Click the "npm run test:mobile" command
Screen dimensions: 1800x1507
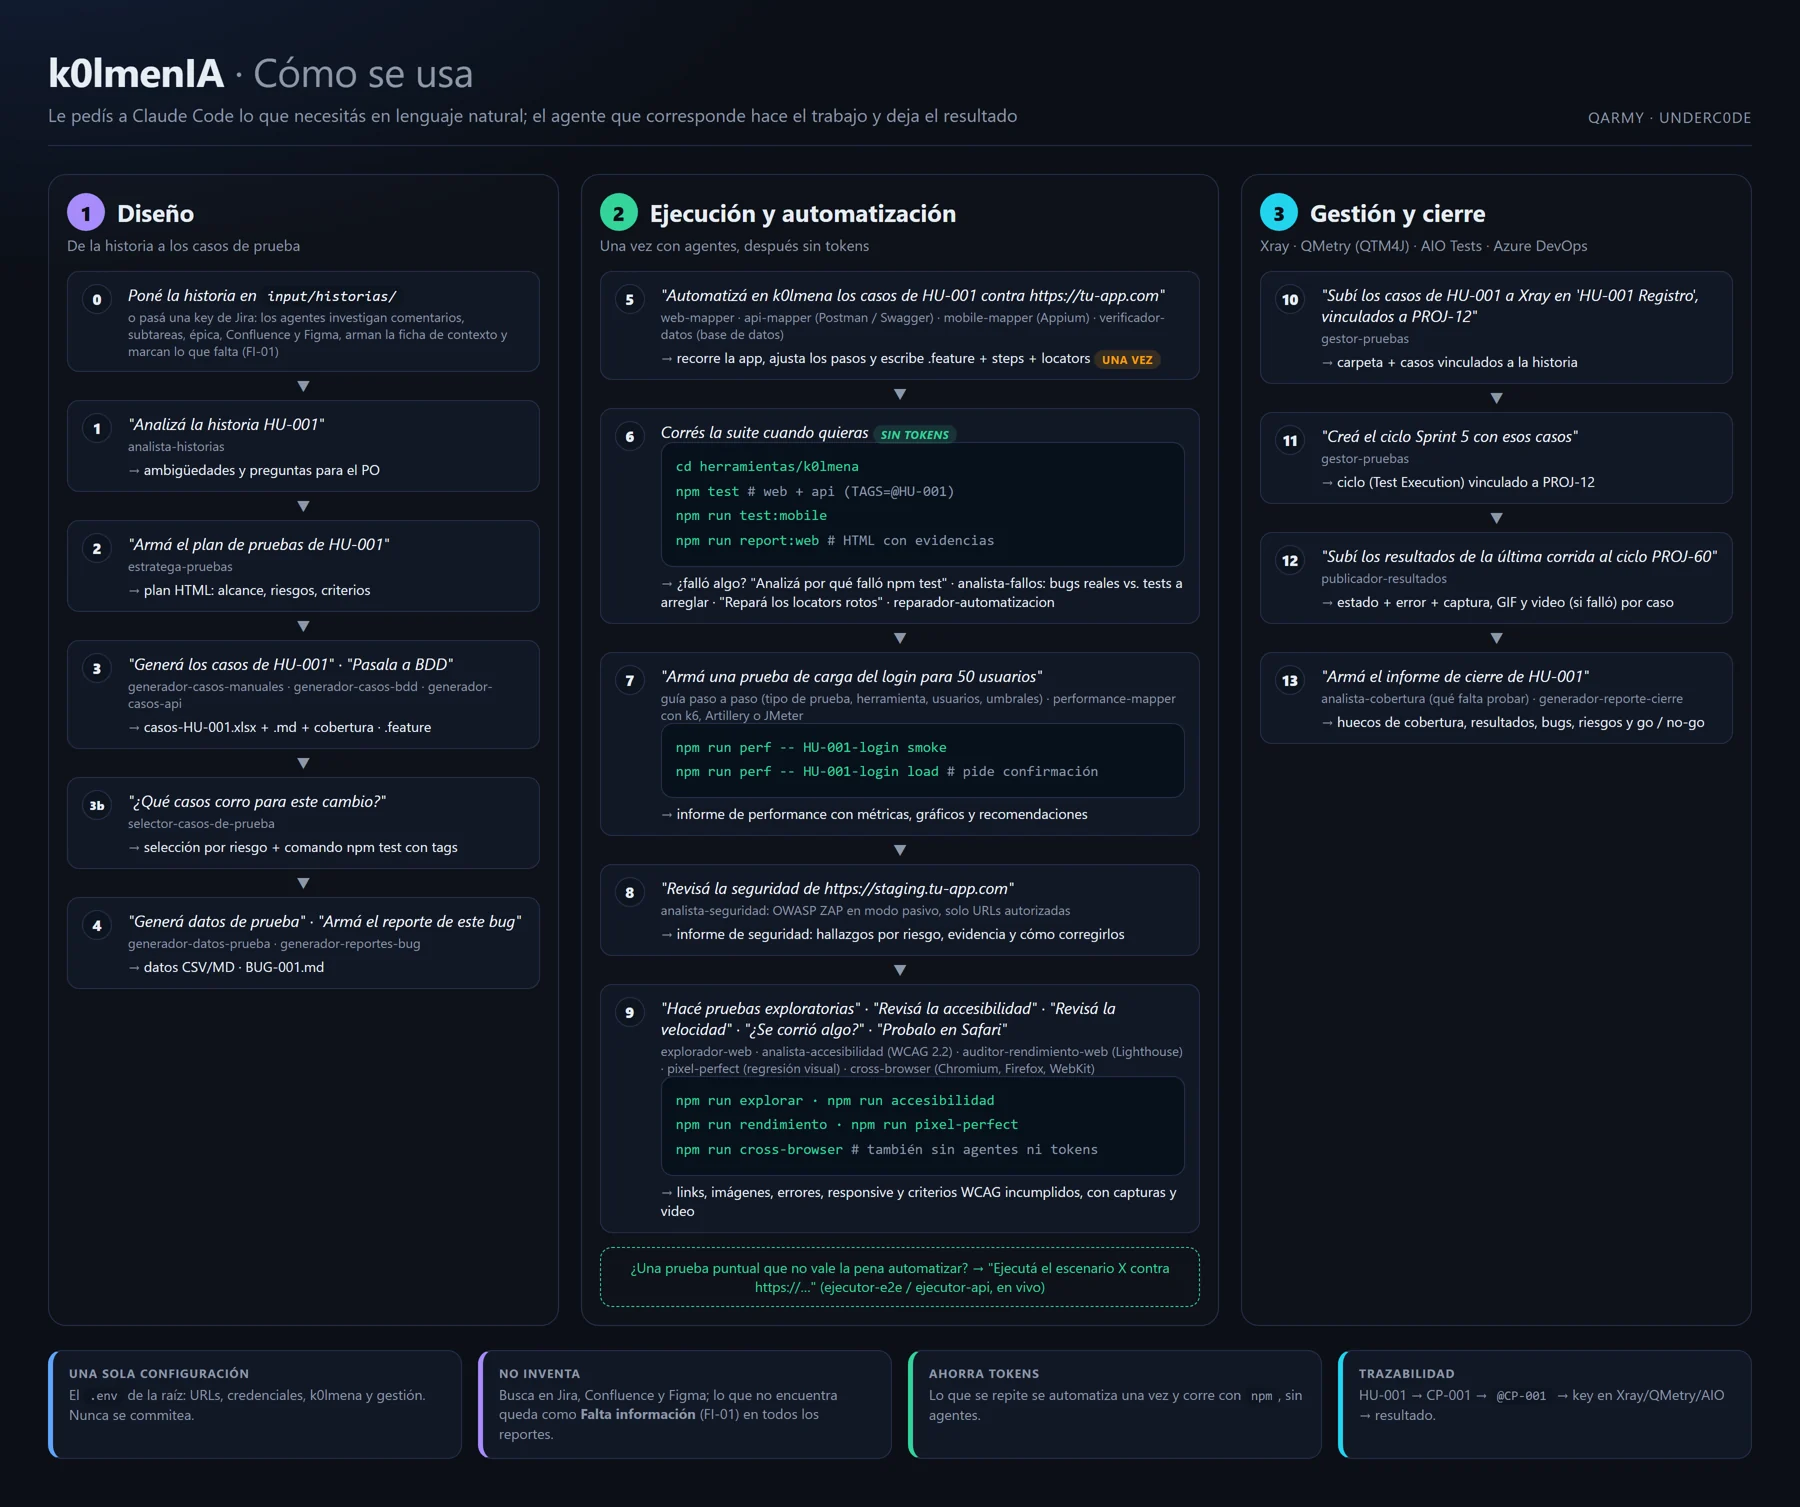tap(751, 516)
